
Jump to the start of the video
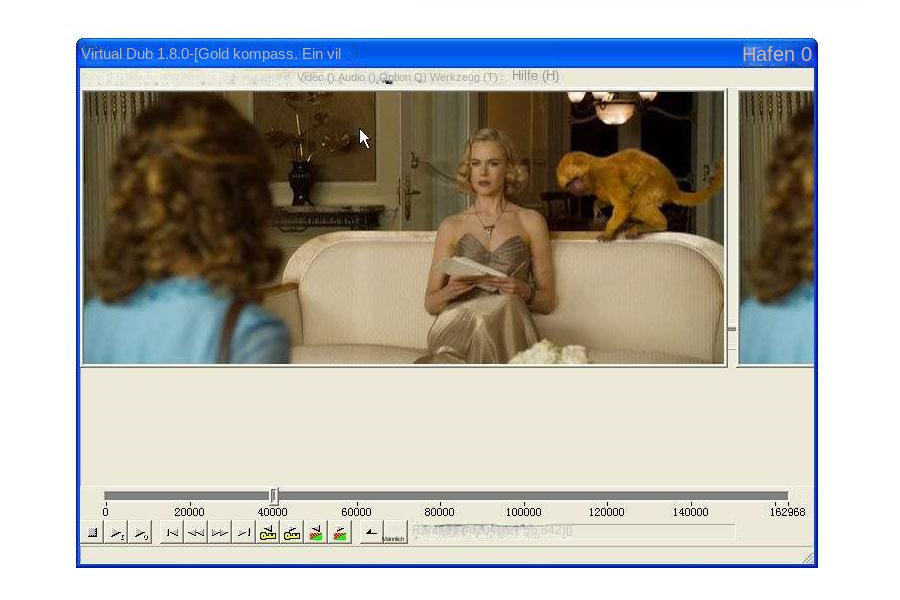click(x=172, y=533)
